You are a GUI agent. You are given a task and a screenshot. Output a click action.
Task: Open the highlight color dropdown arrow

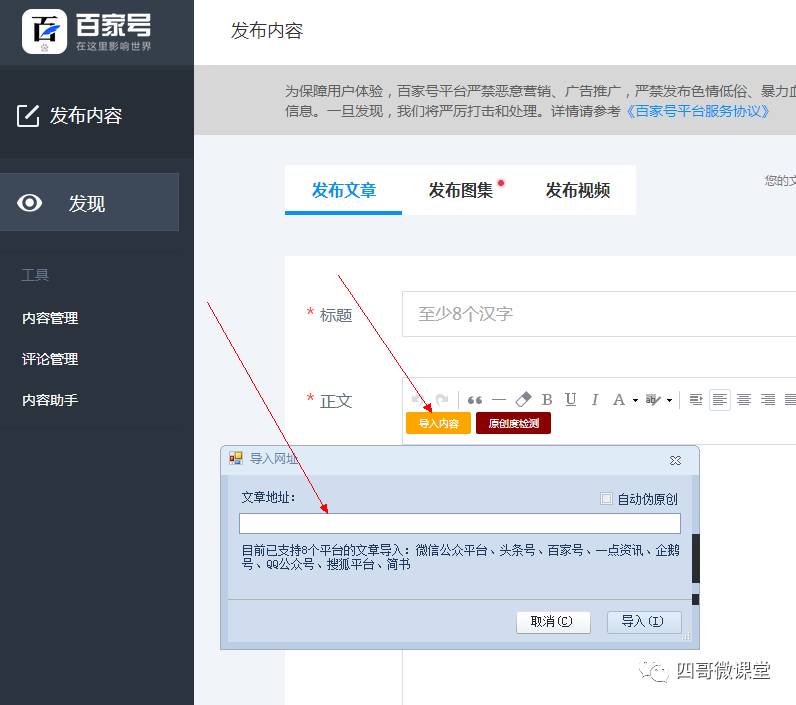[x=670, y=400]
